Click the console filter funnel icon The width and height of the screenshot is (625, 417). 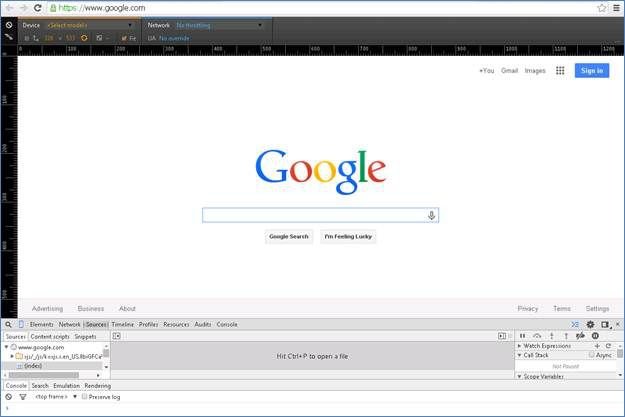[x=23, y=397]
